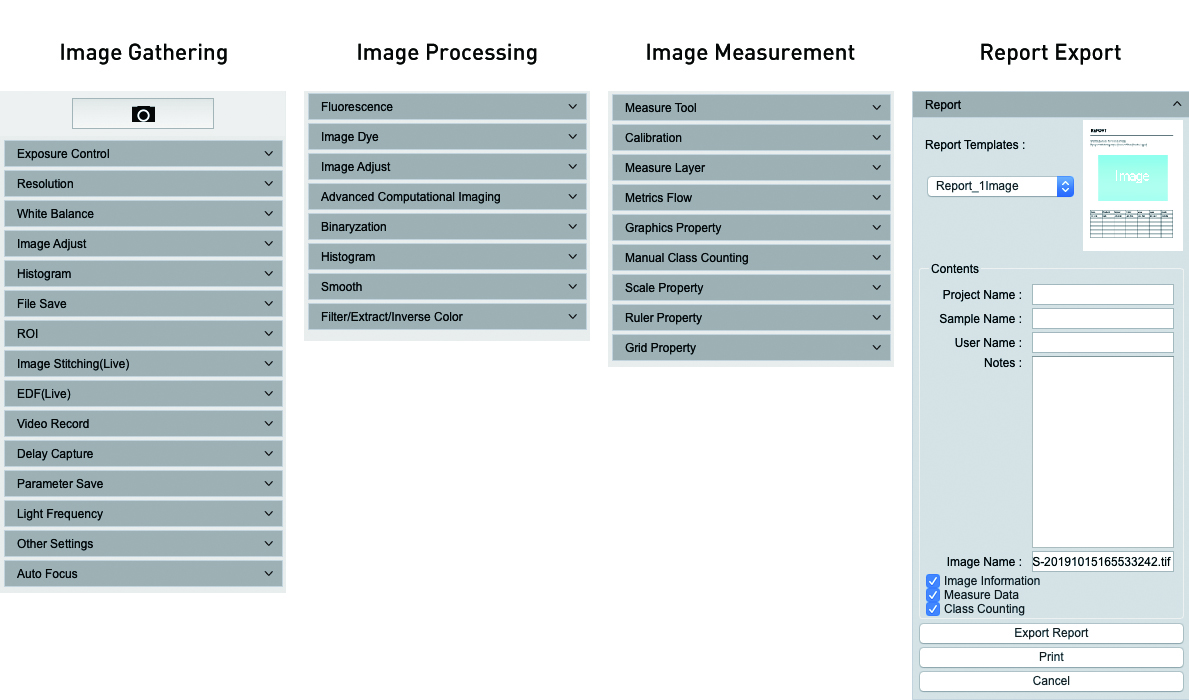Disable the Class Counting checkbox
This screenshot has height=700, width=1189.
pyautogui.click(x=933, y=609)
